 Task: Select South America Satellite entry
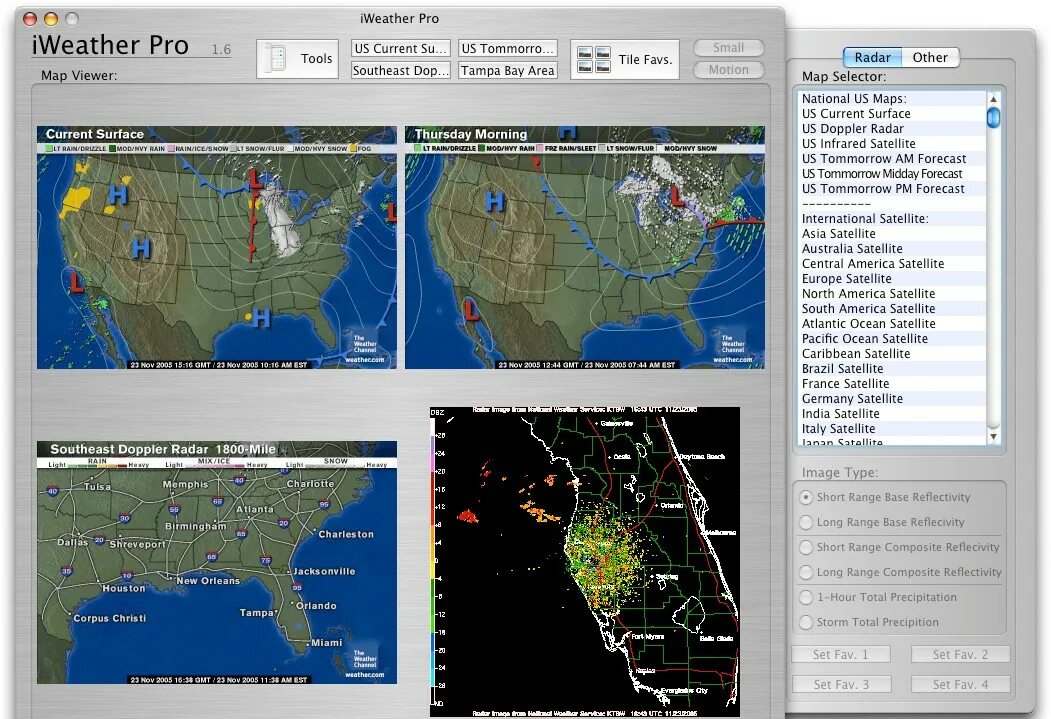tap(891, 308)
